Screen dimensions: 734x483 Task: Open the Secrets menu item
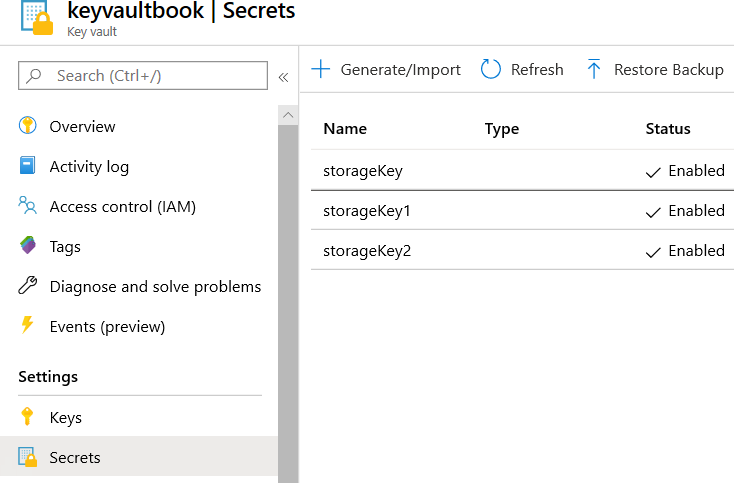(75, 458)
